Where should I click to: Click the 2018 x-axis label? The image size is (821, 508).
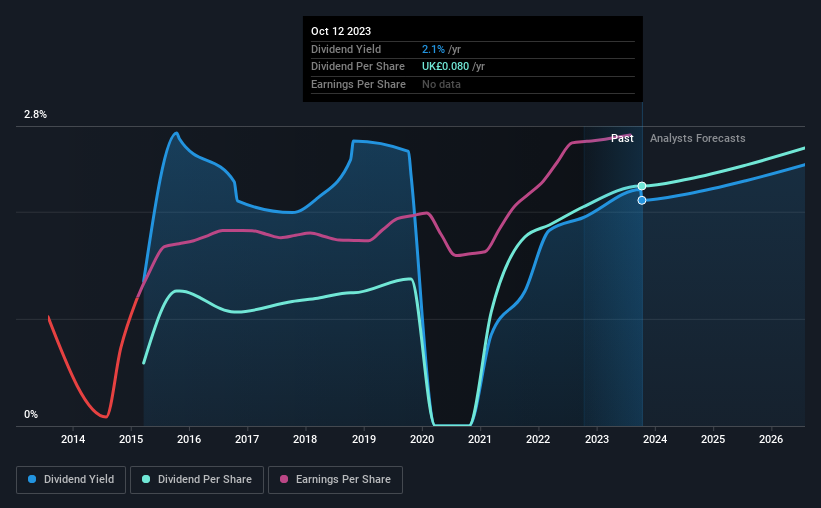(305, 439)
